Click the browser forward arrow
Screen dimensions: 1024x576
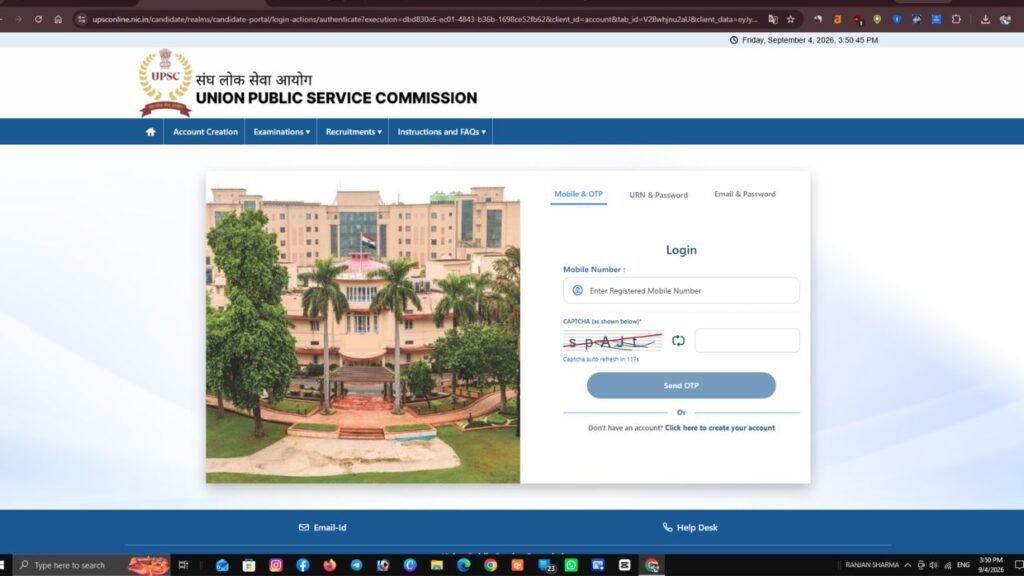point(18,20)
